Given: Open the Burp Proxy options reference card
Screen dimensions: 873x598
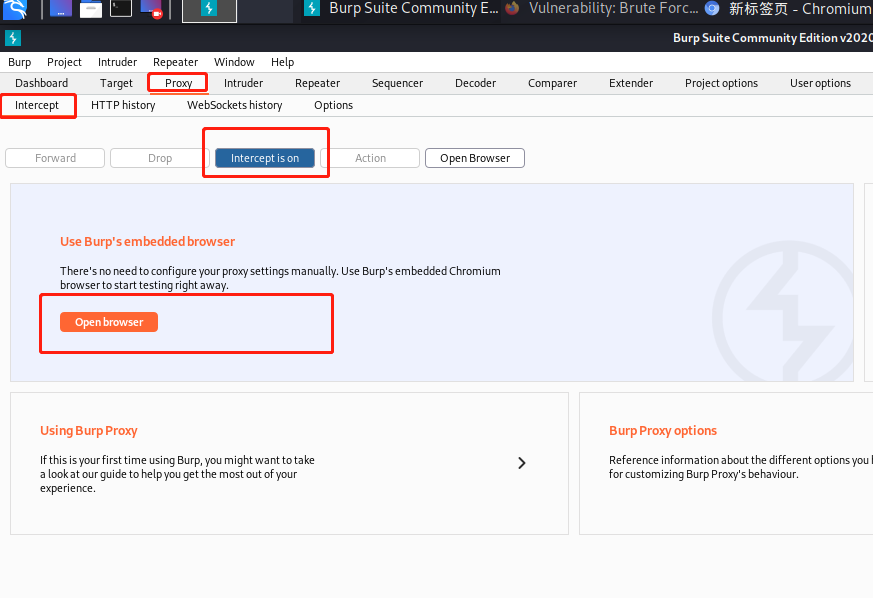Looking at the screenshot, I should click(726, 463).
